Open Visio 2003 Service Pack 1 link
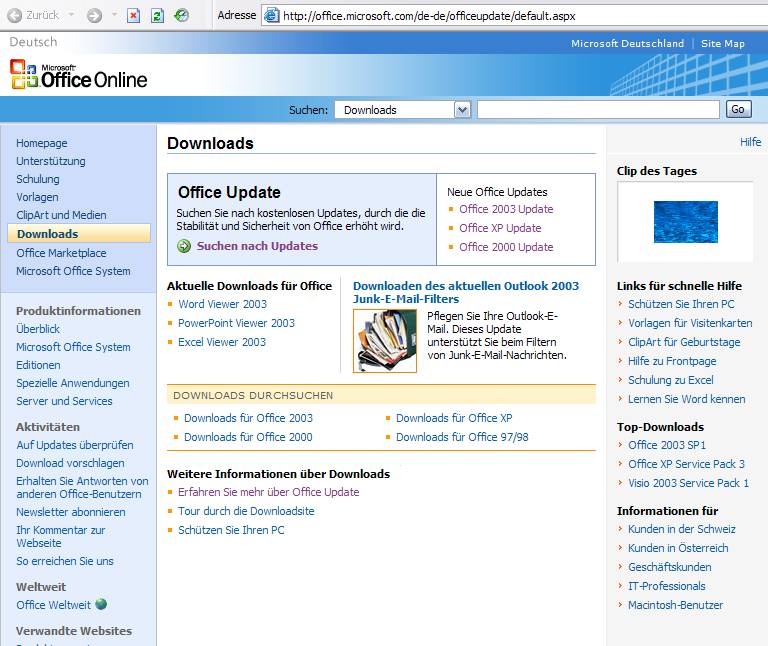This screenshot has width=768, height=646. coord(689,483)
